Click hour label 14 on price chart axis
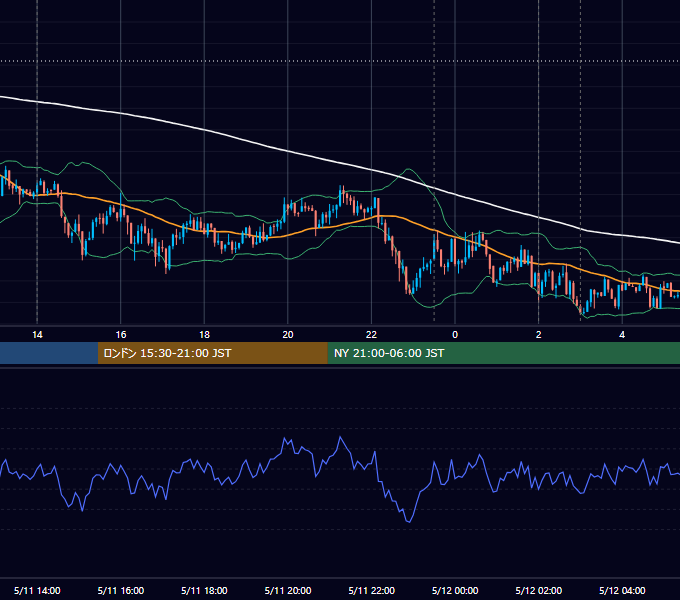This screenshot has height=600, width=680. coord(37,335)
